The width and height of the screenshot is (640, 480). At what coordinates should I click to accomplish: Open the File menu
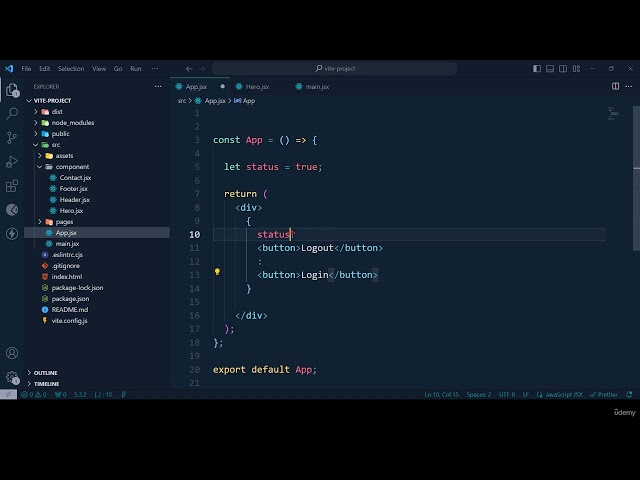click(26, 69)
